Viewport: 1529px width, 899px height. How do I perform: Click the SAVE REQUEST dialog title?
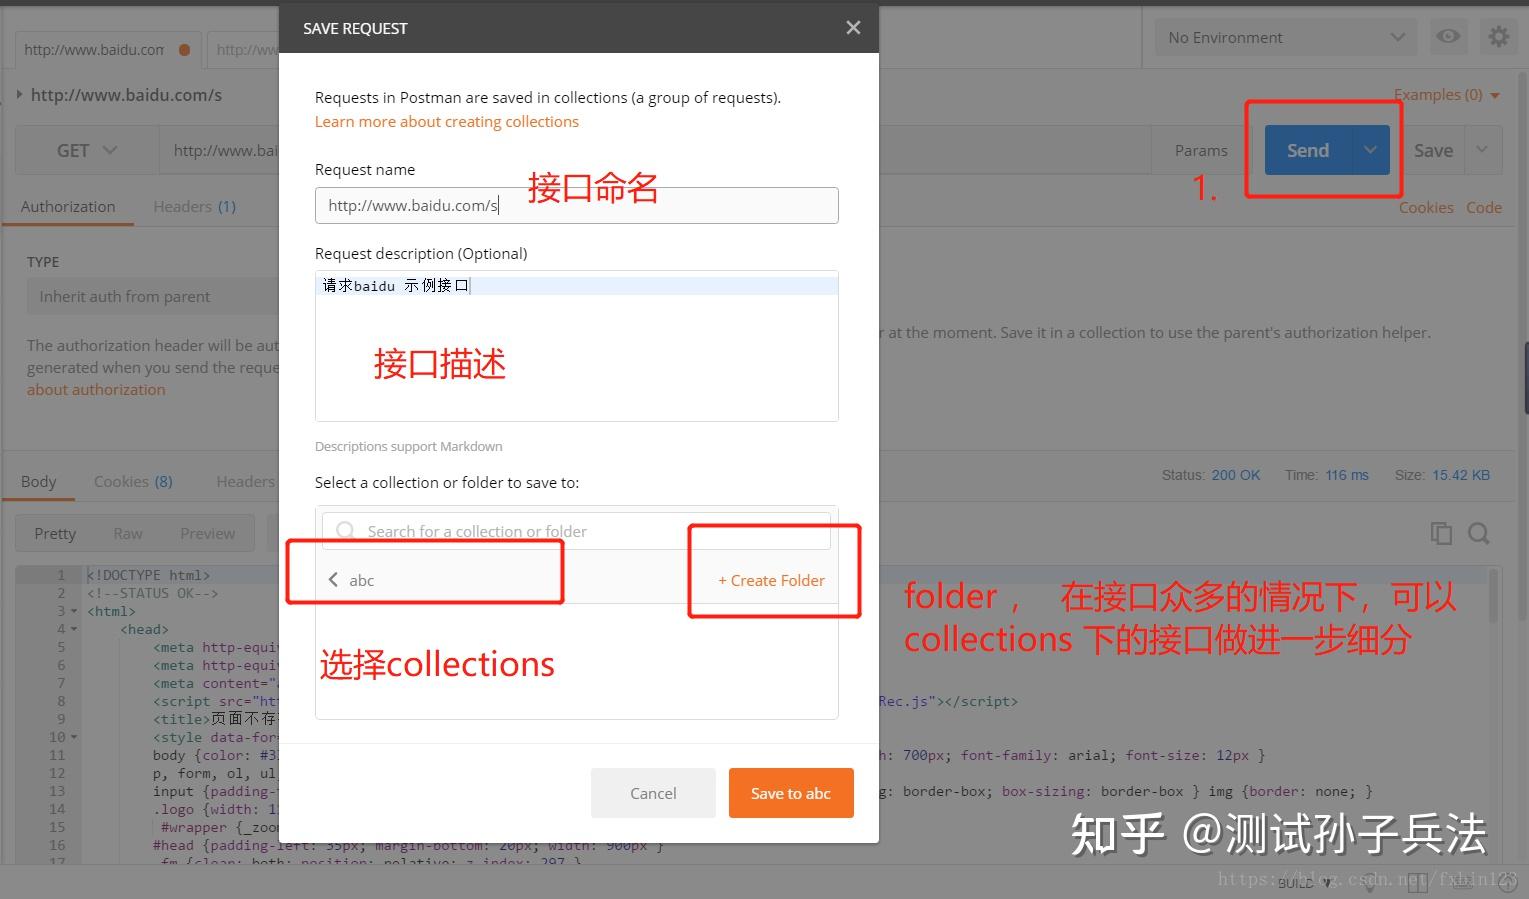(x=355, y=29)
